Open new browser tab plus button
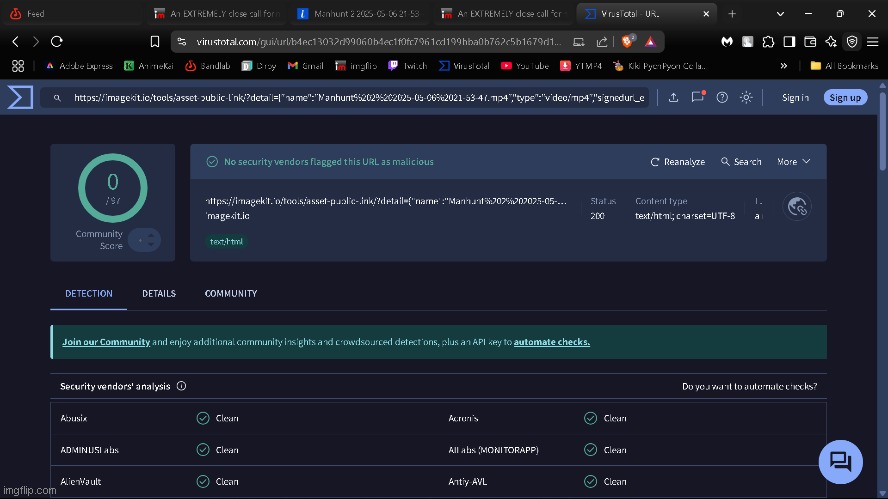Viewport: 888px width, 499px height. 732,14
